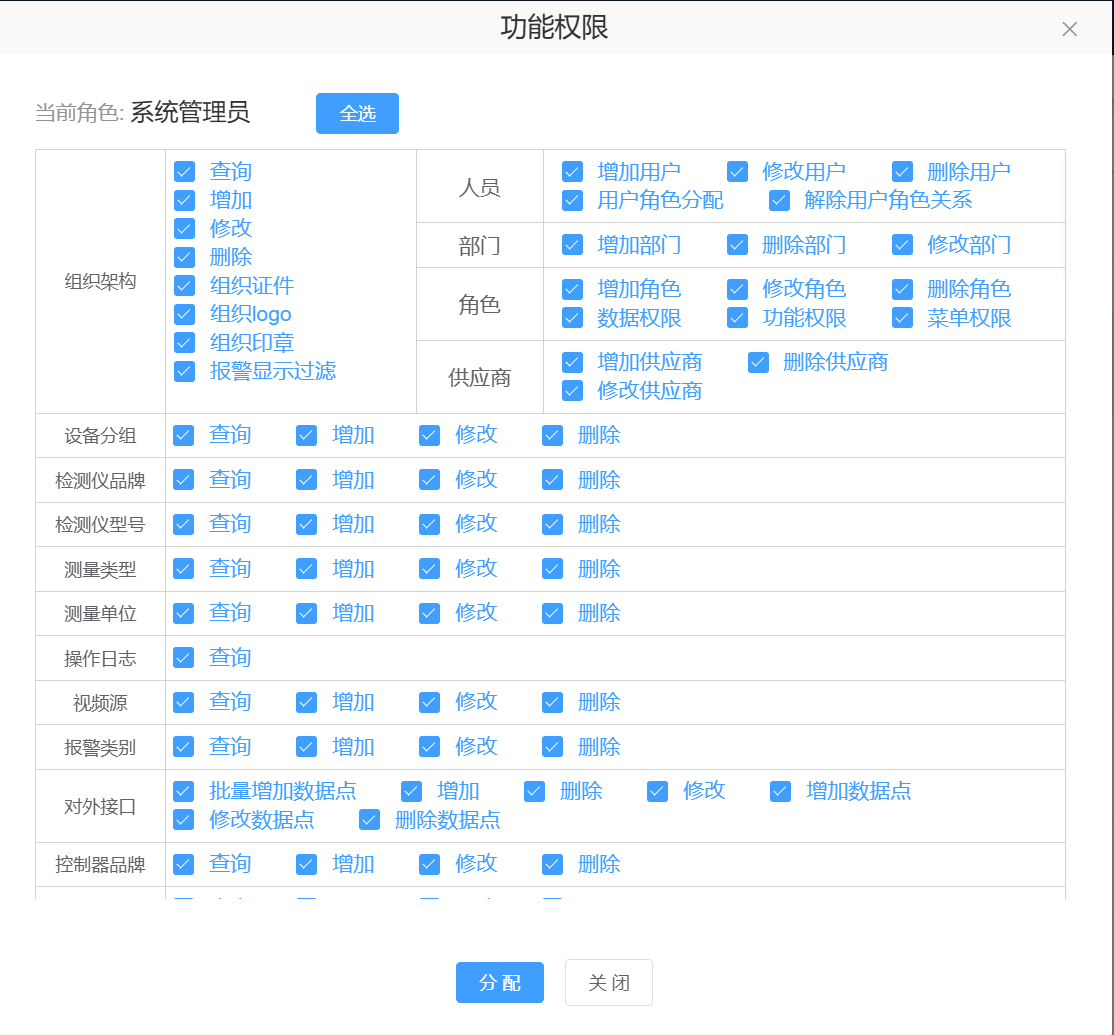This screenshot has width=1114, height=1035.
Task: Uncheck the 删除数据点 checkbox
Action: tap(369, 820)
